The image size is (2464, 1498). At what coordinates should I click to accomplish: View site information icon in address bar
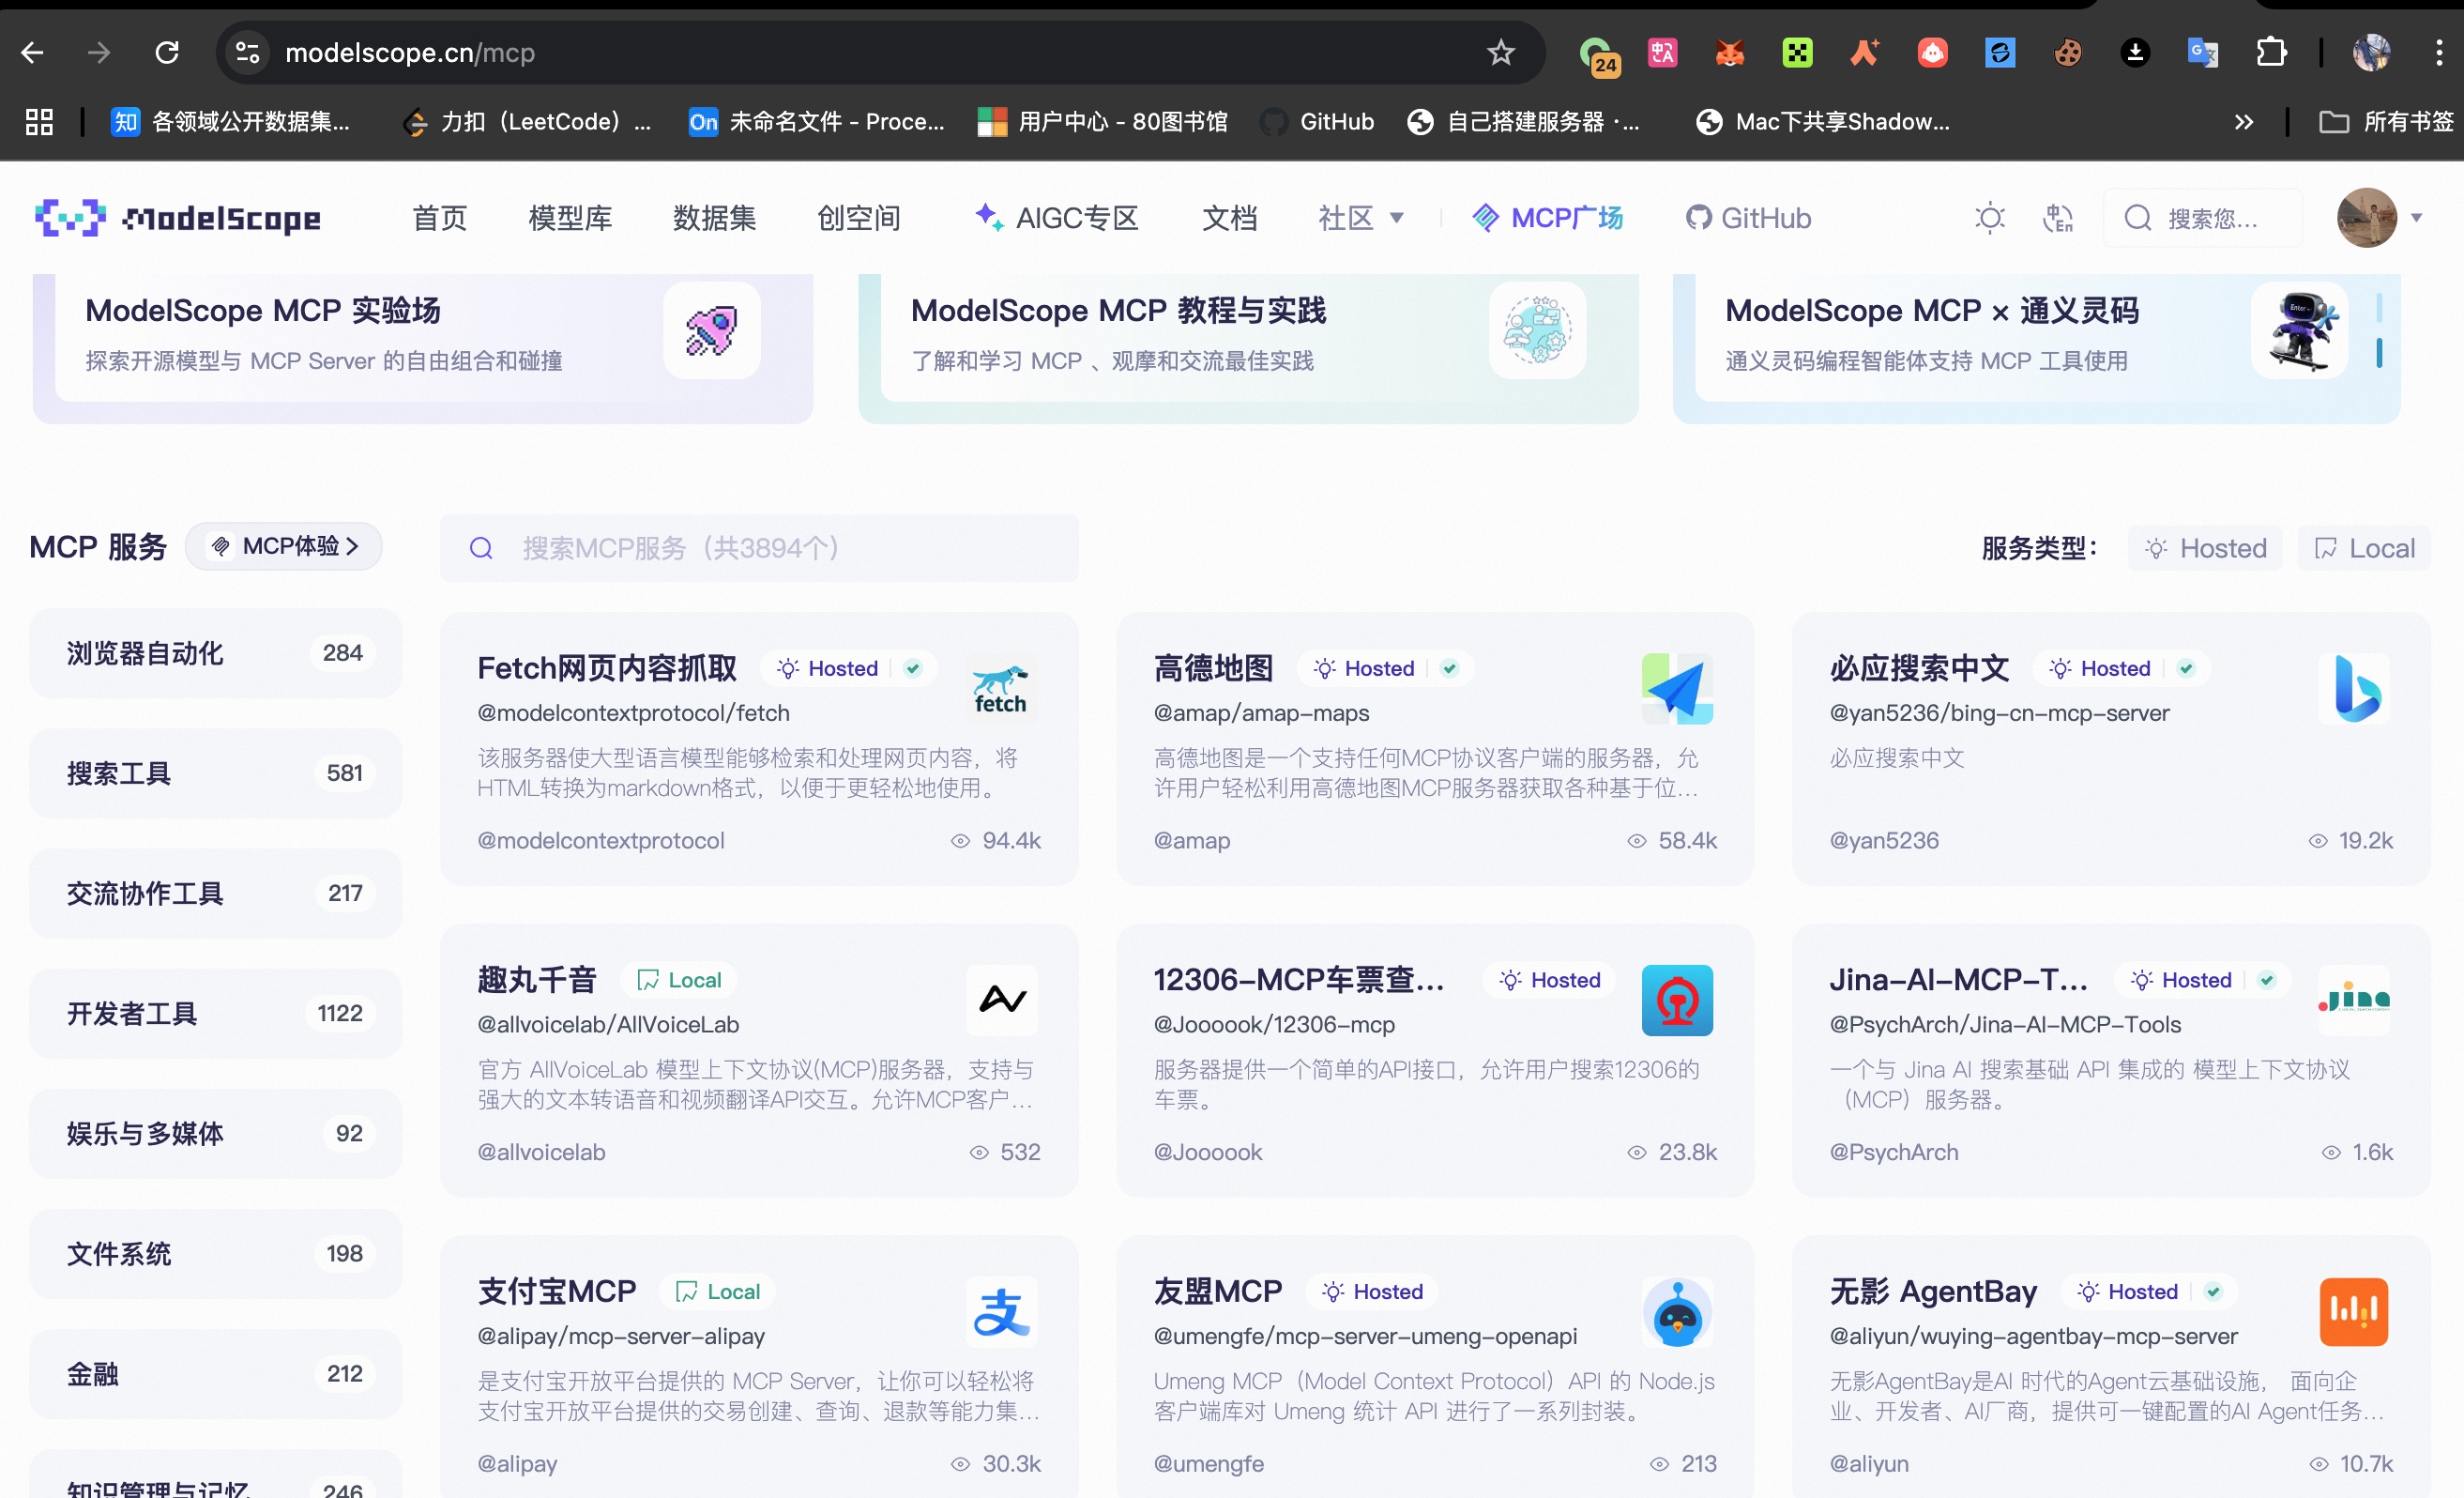click(247, 52)
